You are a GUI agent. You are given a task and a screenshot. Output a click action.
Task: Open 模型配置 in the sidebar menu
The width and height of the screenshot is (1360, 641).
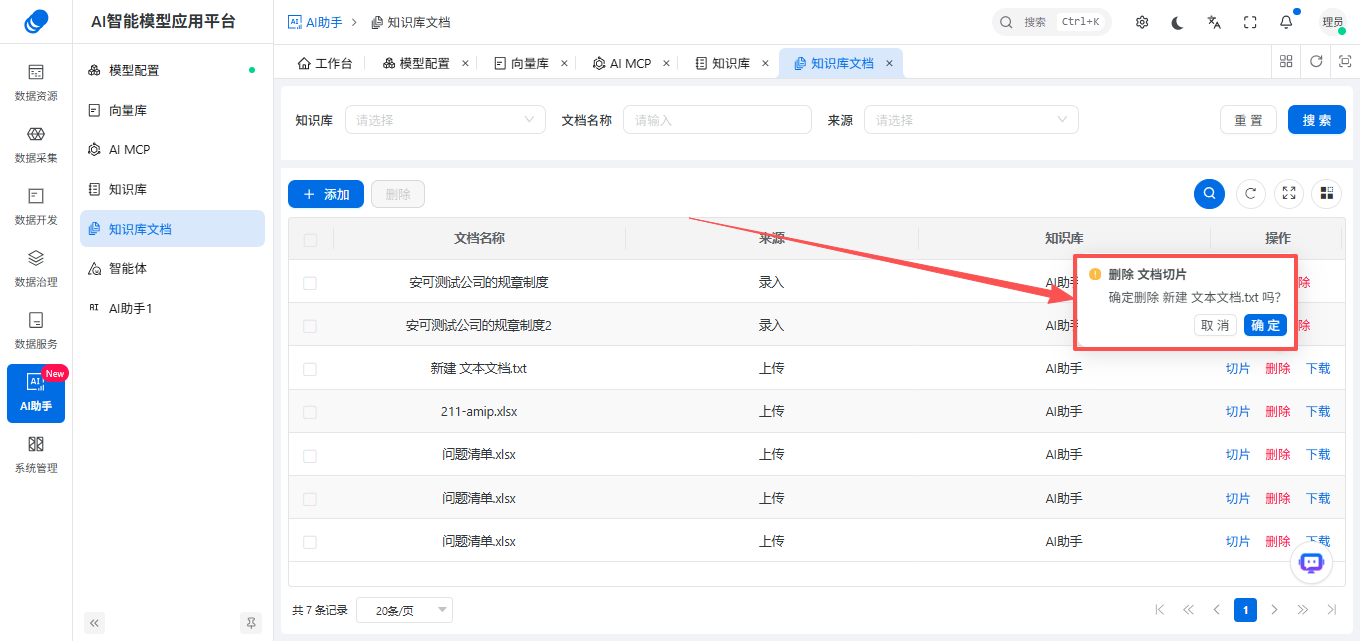[172, 70]
